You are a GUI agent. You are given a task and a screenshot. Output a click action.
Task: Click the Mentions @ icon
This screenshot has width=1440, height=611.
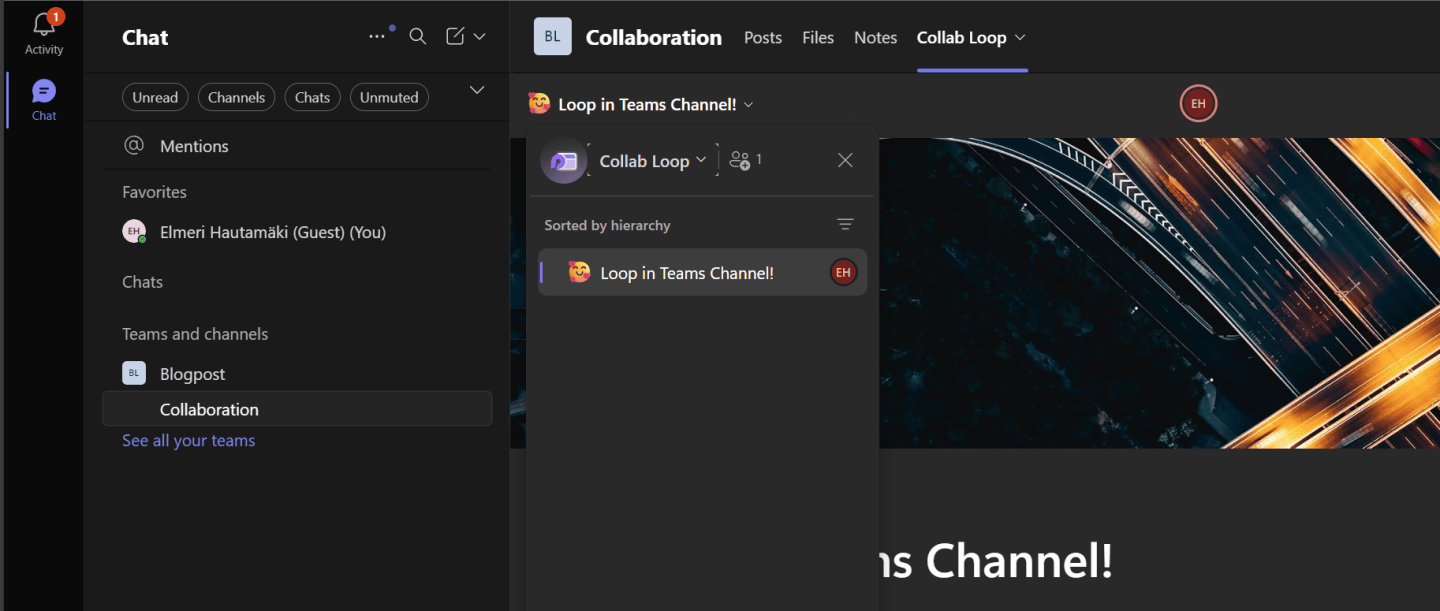click(x=134, y=146)
